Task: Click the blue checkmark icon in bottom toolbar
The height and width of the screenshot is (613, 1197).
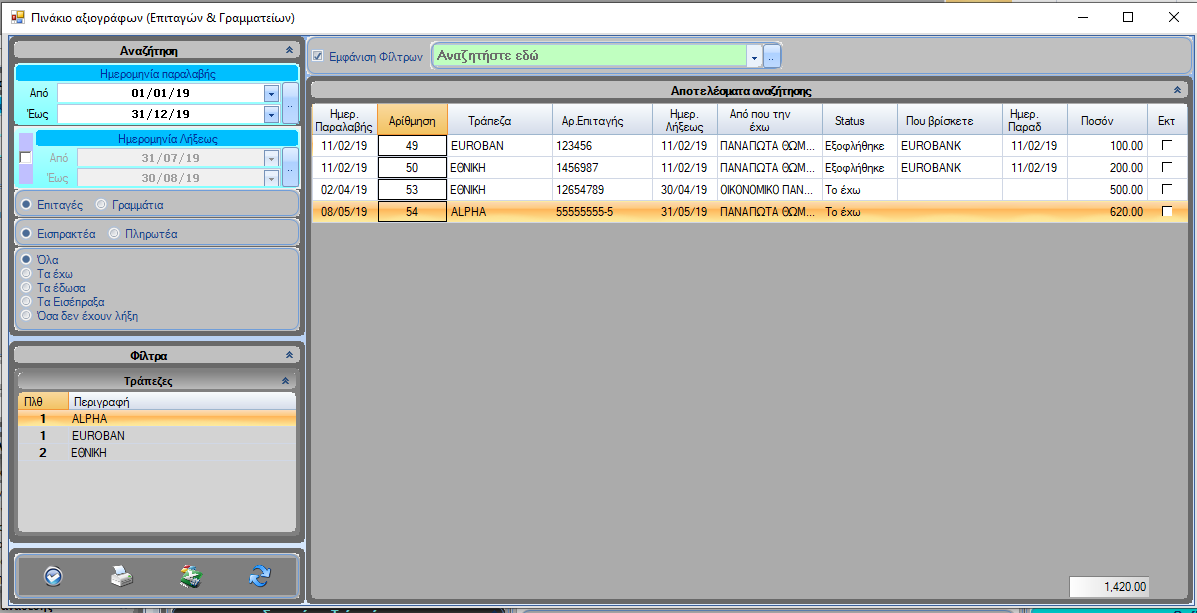Action: 54,576
